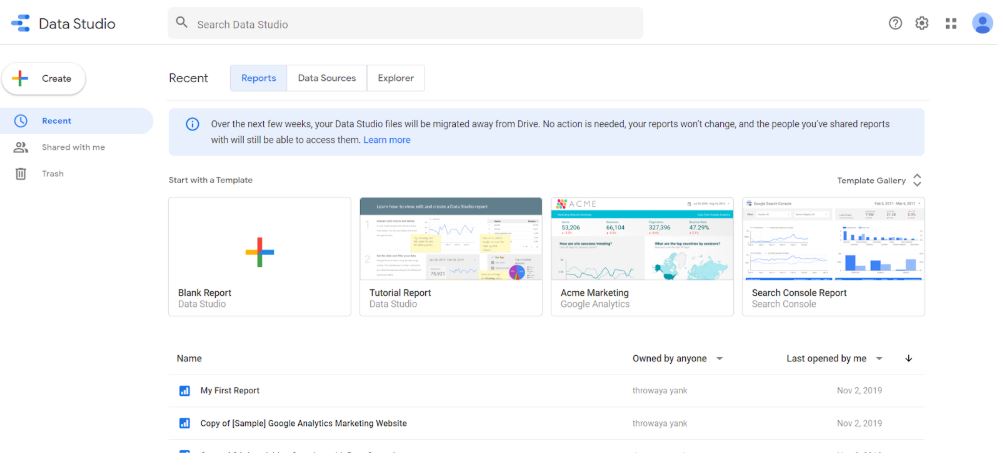Follow the Learn more link
This screenshot has height=473, width=1003.
tap(387, 140)
